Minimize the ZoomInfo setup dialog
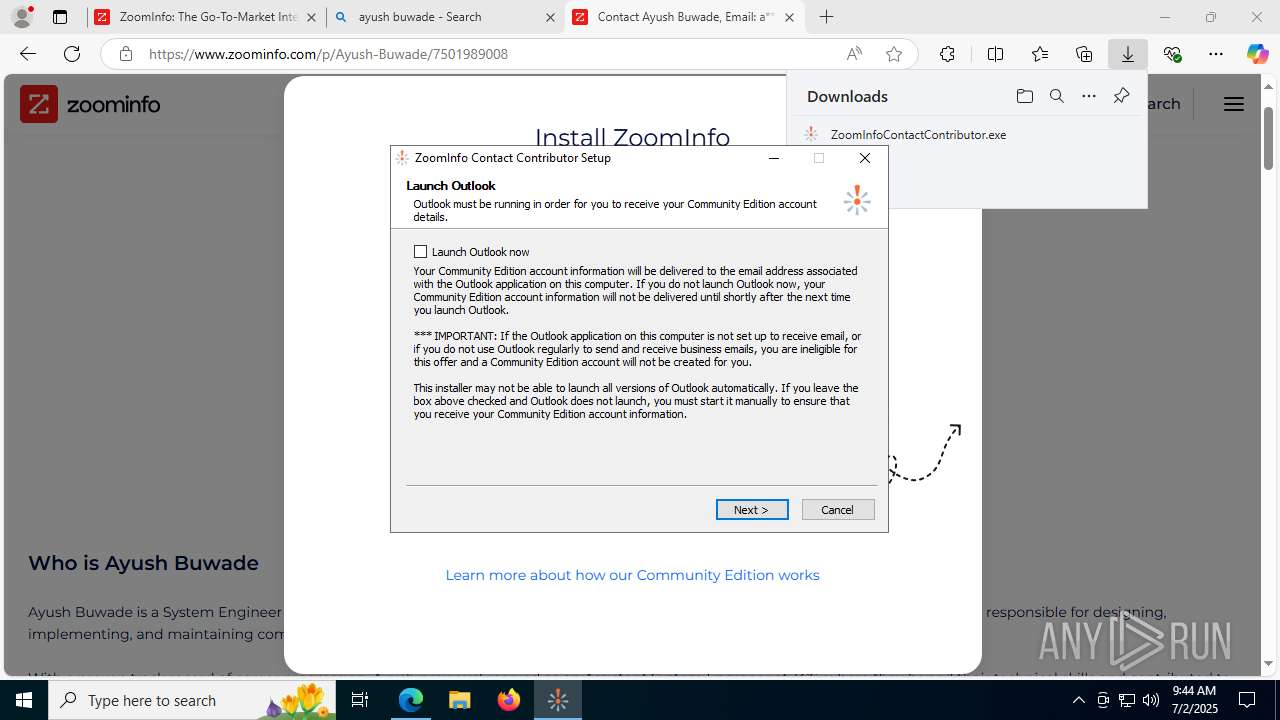 tap(773, 158)
